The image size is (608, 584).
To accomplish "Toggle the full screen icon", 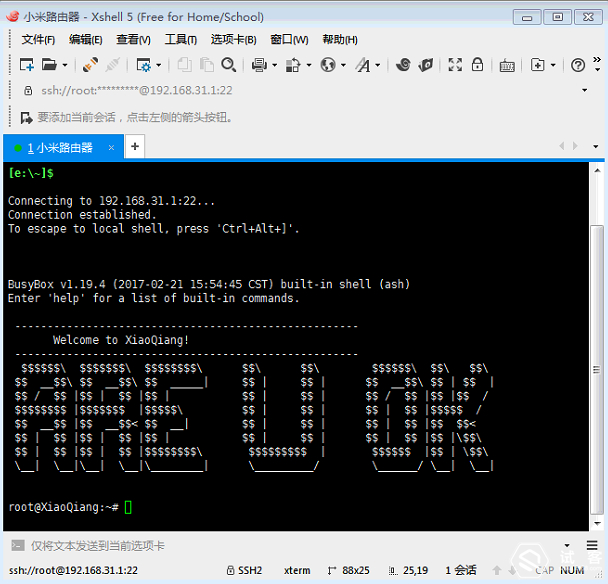I will coord(455,64).
